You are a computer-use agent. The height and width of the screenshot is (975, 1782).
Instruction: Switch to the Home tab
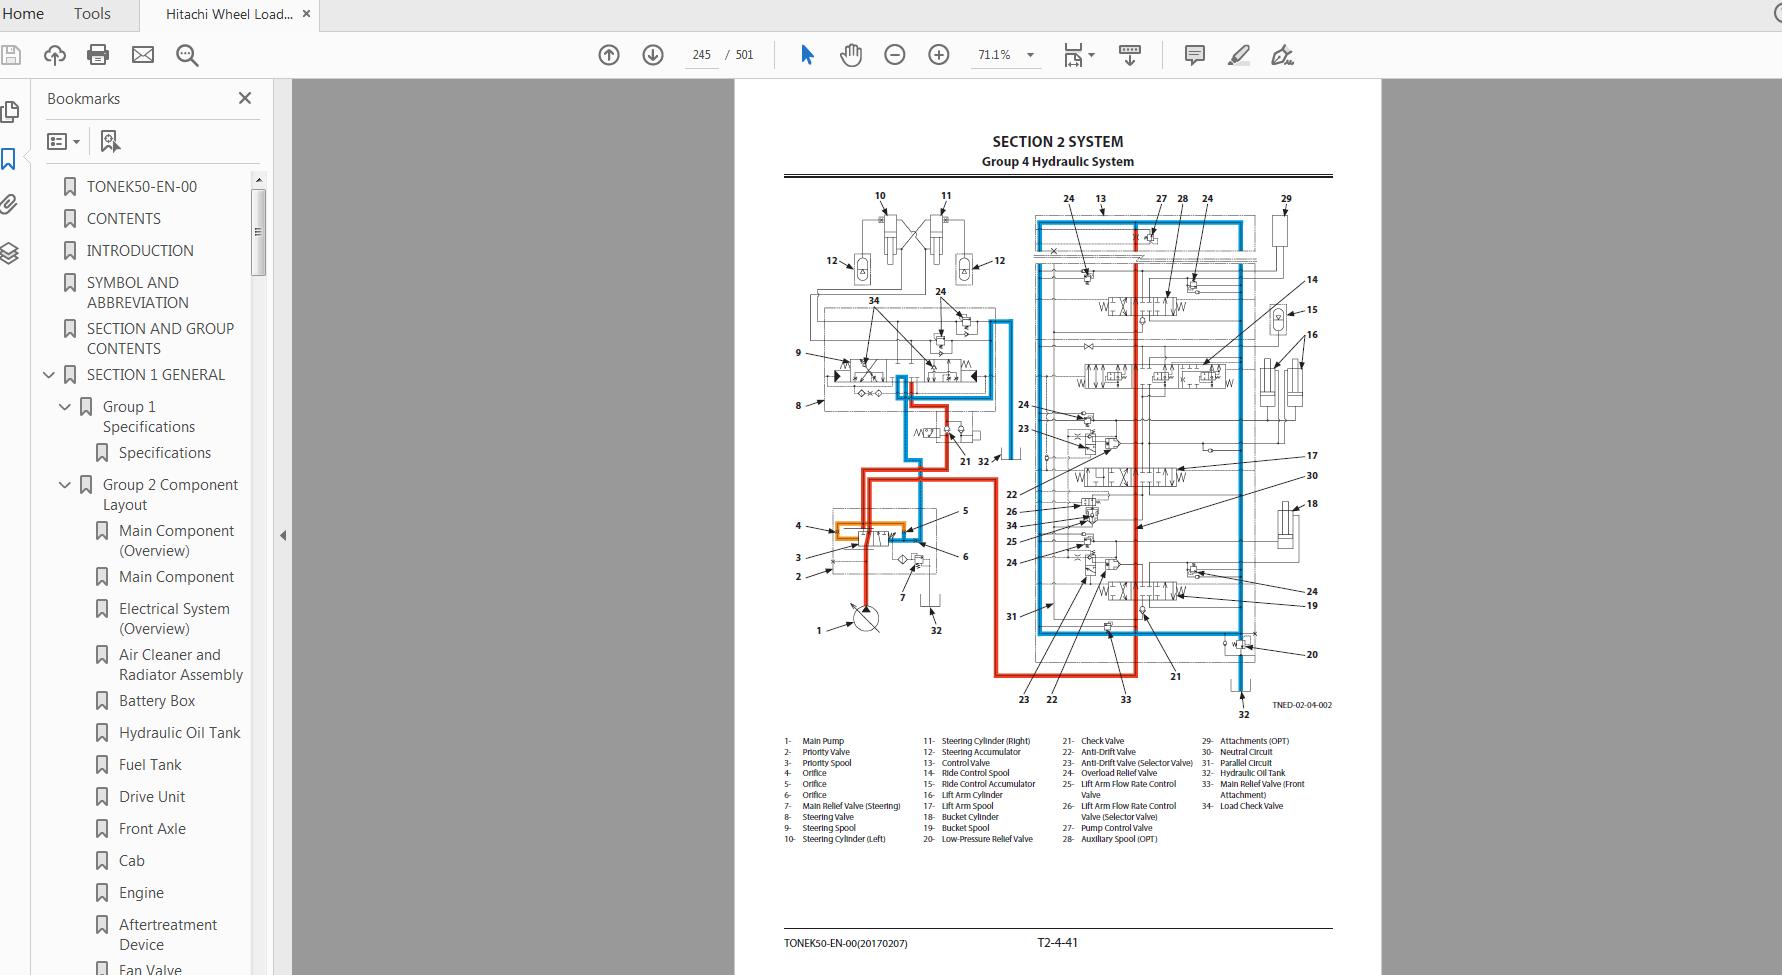23,14
